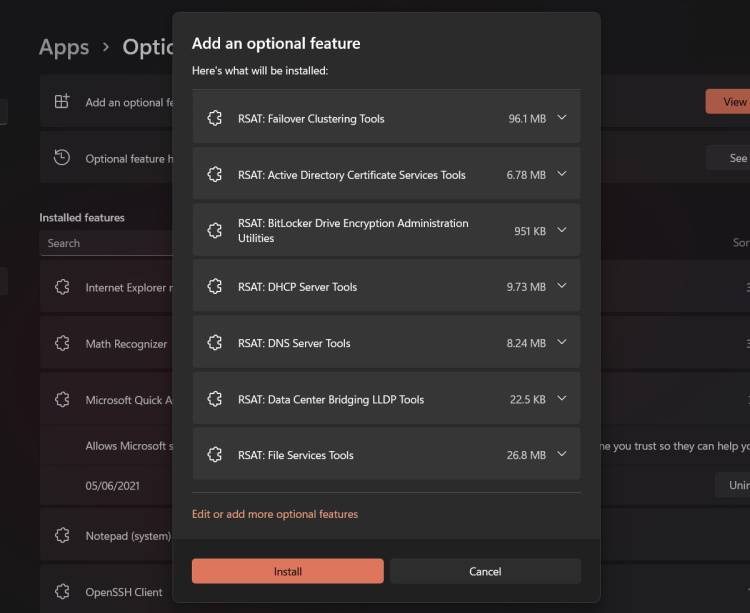Screen dimensions: 750x613
Task: Click the puzzle icon beside RSAT: File Services Tools
Action: 215,455
